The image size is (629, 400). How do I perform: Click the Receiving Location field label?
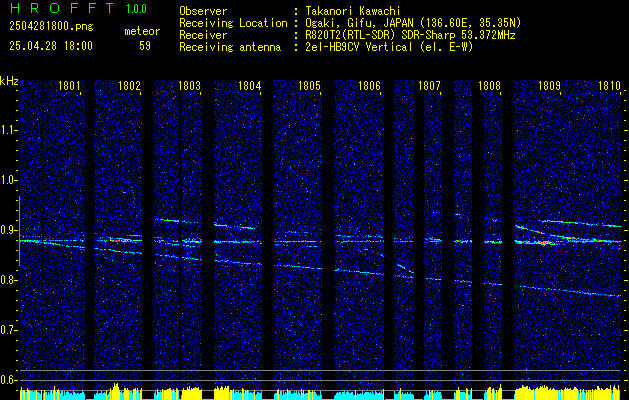[233, 23]
